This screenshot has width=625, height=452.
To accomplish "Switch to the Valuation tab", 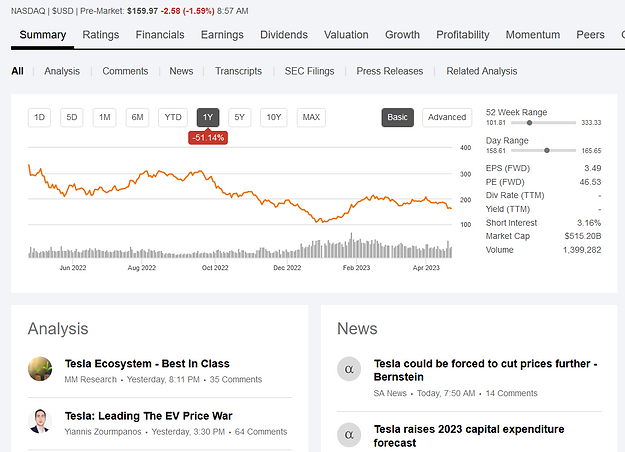I will pyautogui.click(x=347, y=35).
